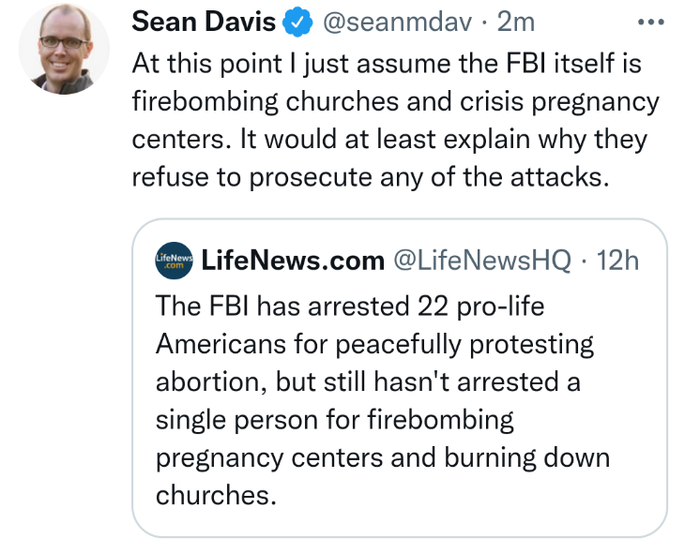Open the Sean Davis display name link
700x553 pixels.
(203, 22)
